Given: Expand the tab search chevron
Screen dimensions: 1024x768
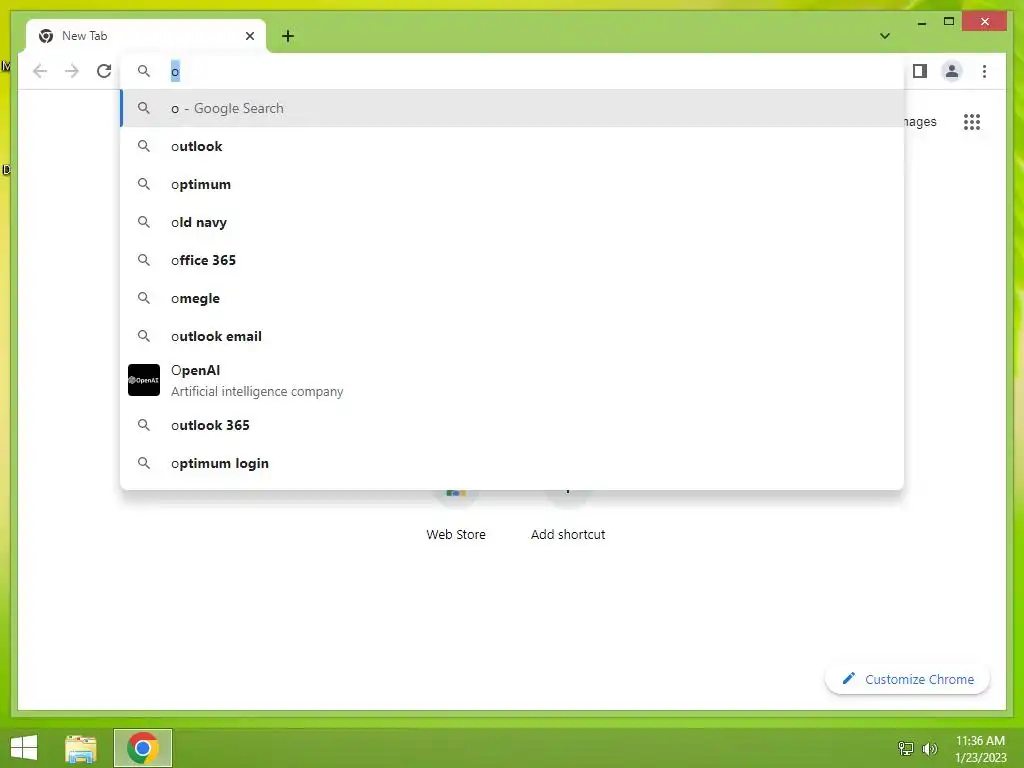Looking at the screenshot, I should tap(884, 36).
